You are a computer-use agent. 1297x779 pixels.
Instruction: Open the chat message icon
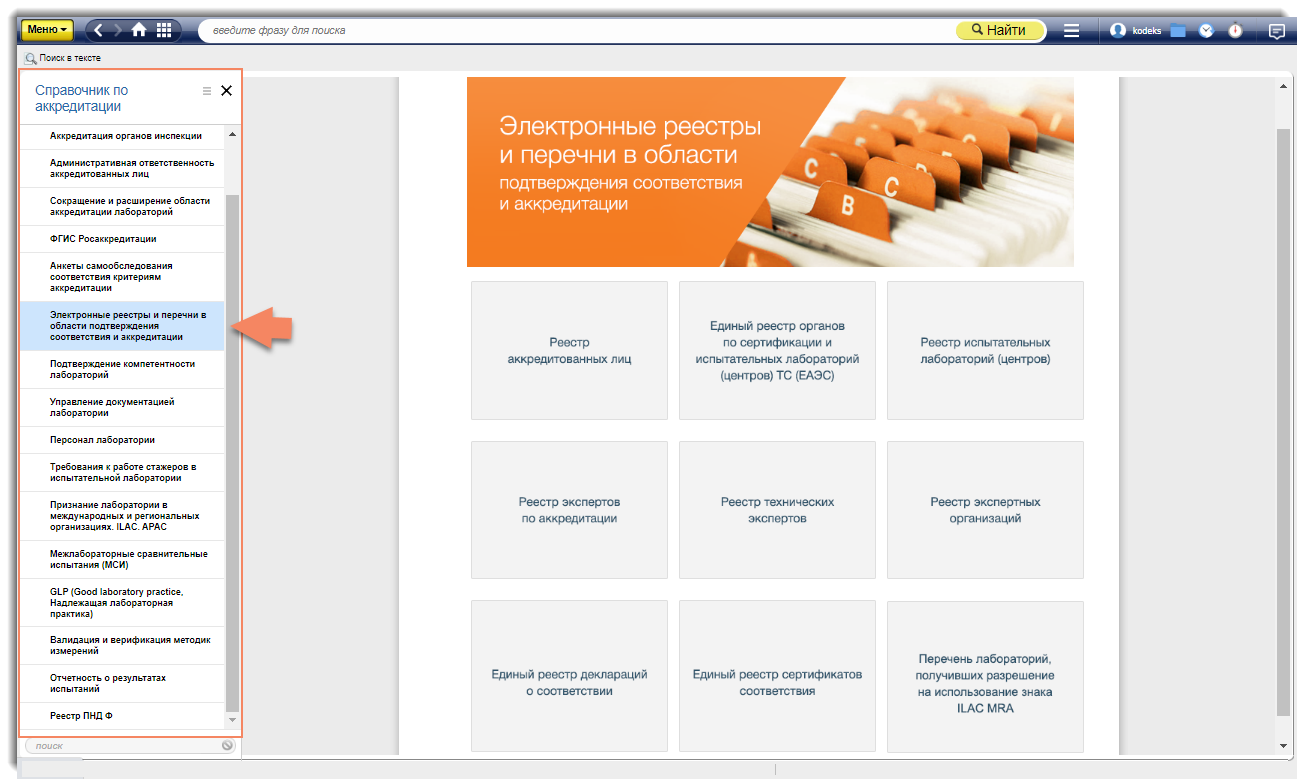coord(1277,31)
